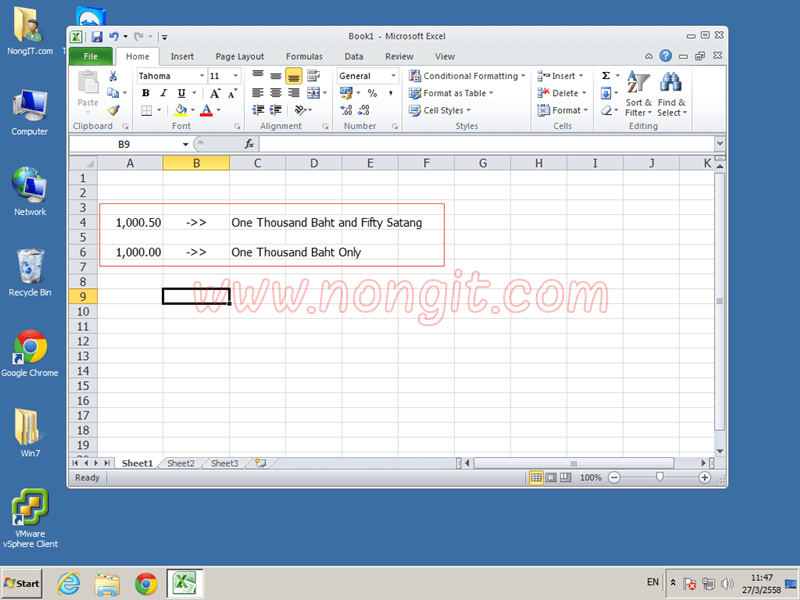
Task: Switch to Page Layout view in status bar
Action: pos(551,478)
